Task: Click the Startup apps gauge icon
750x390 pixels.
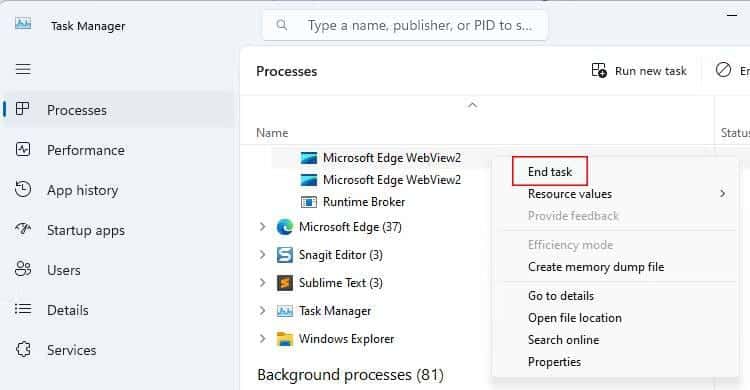Action: (23, 229)
